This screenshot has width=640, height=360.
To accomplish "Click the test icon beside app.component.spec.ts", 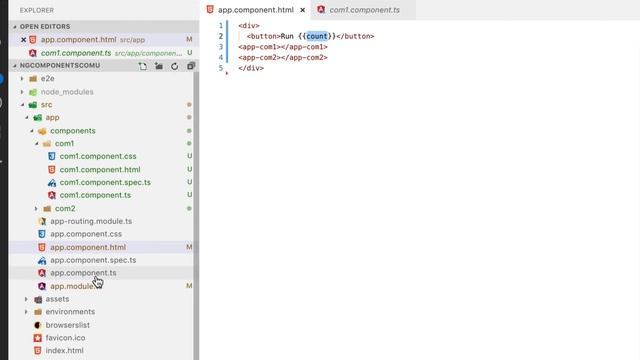I will pos(42,260).
